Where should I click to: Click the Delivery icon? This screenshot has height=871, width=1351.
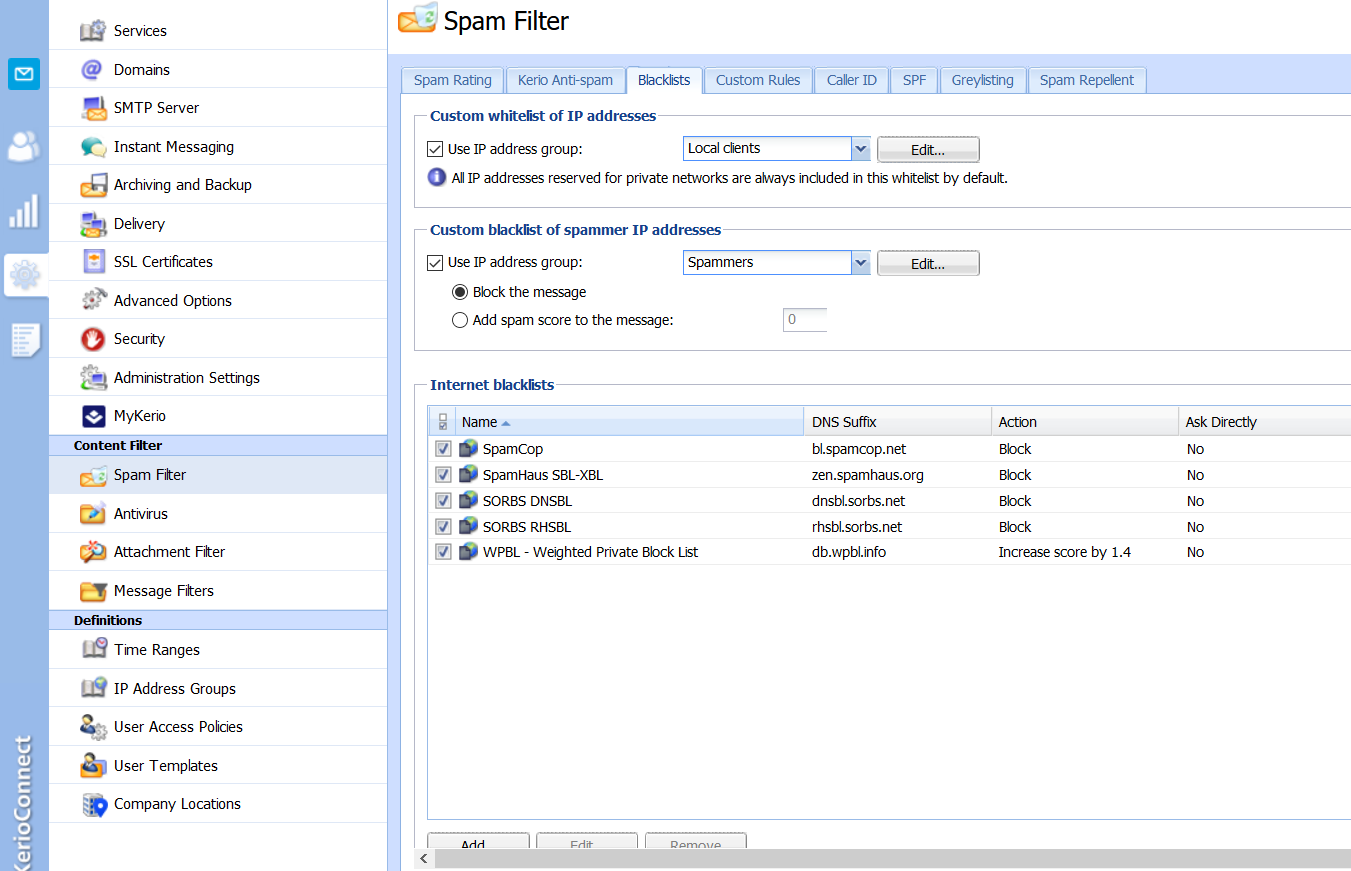tap(94, 224)
